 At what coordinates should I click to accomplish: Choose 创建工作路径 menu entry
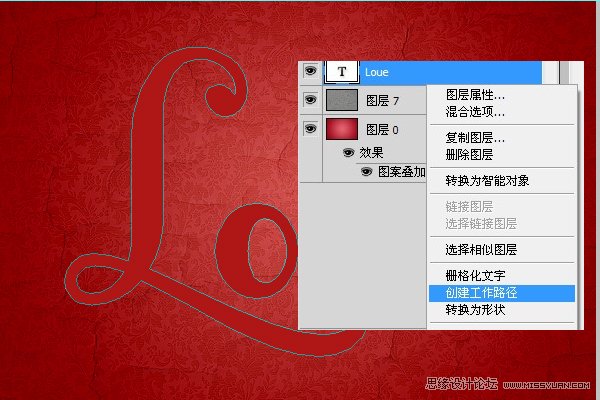(x=502, y=293)
